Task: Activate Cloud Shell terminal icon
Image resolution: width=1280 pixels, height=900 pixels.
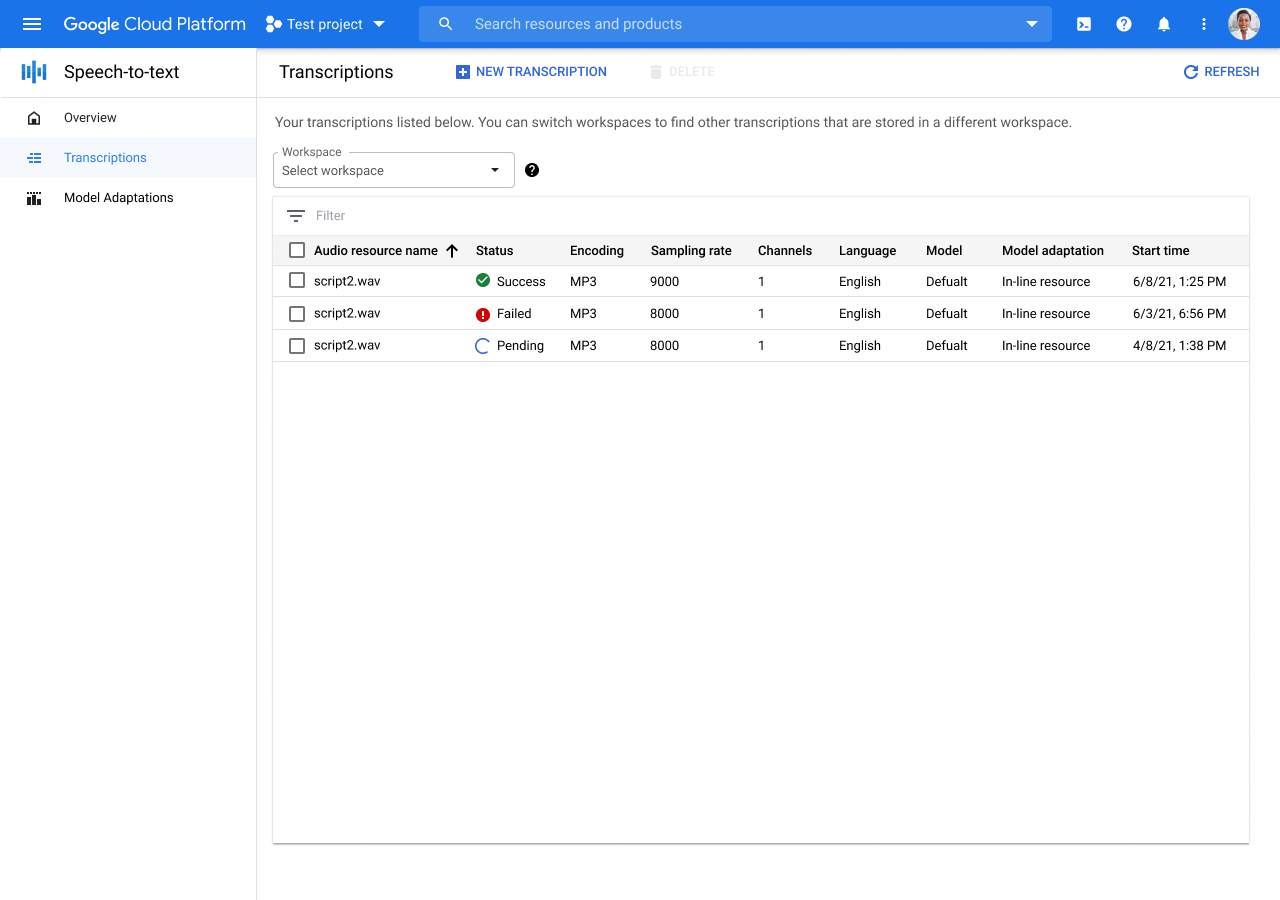Action: (x=1084, y=24)
